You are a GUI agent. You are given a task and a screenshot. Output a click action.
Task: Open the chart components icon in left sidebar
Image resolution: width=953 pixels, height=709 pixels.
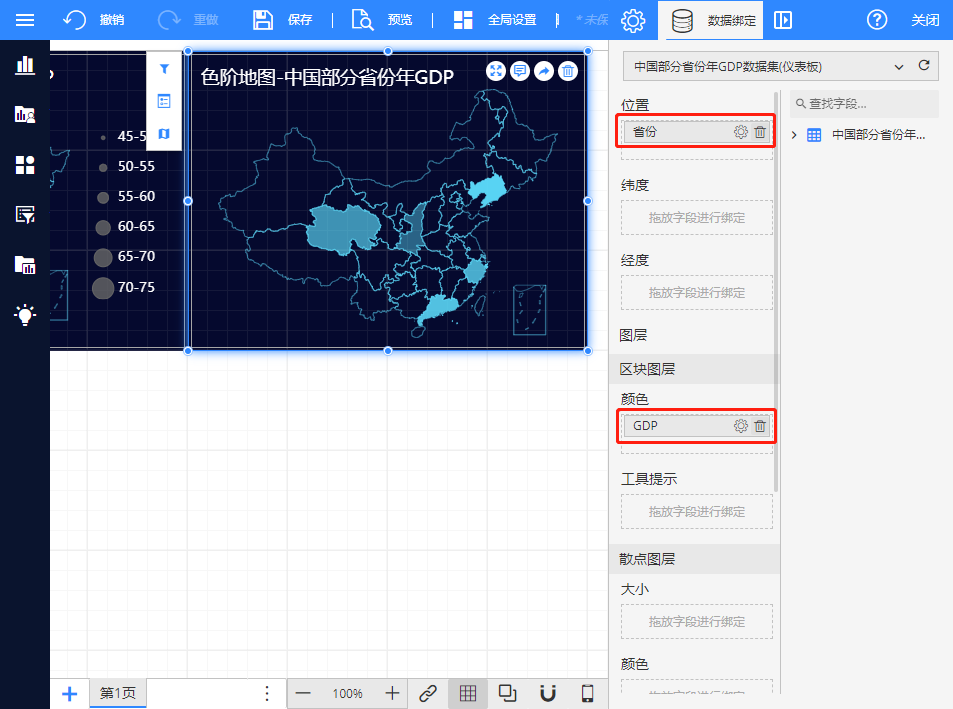pos(25,66)
